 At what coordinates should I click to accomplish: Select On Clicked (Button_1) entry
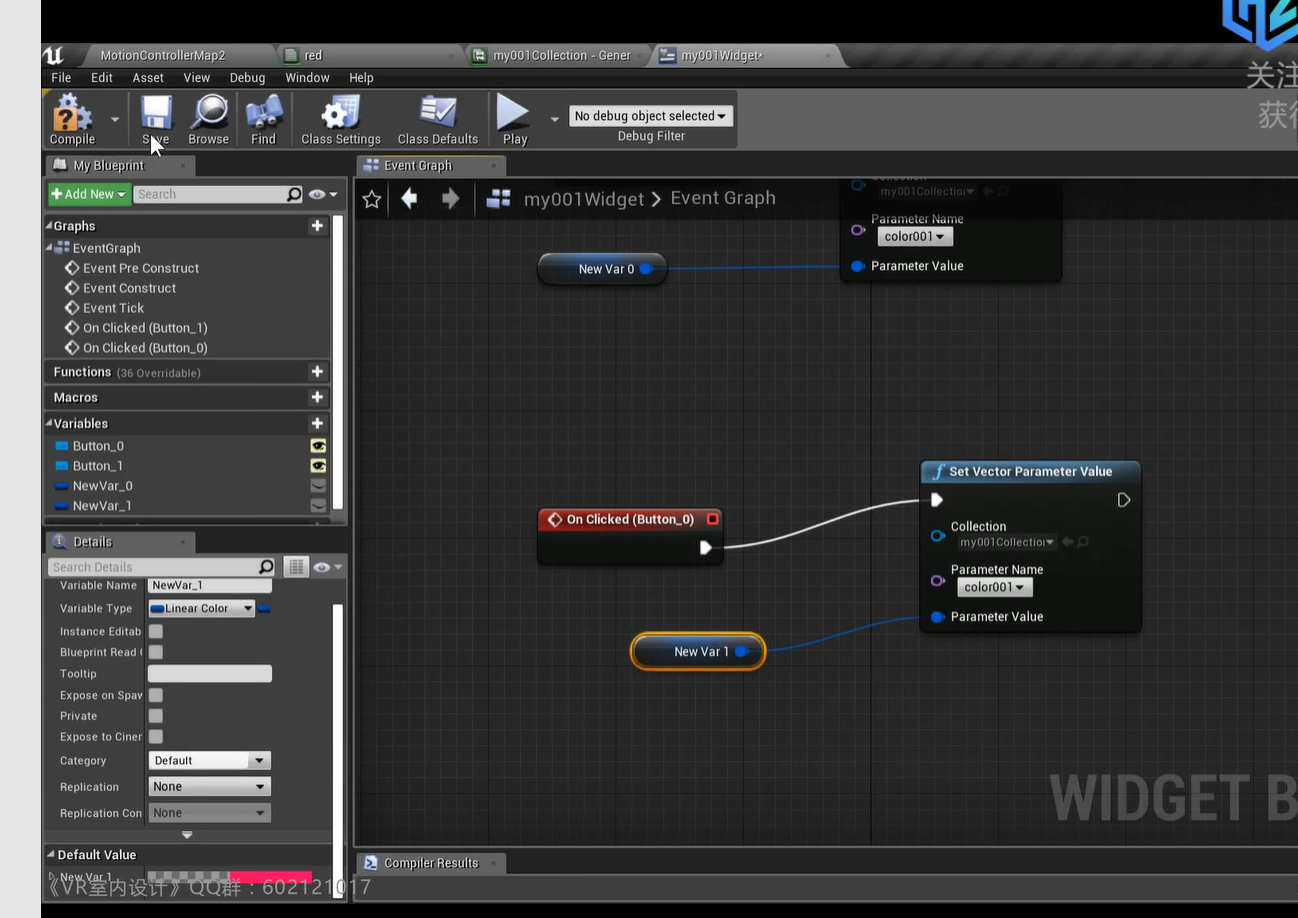point(145,328)
